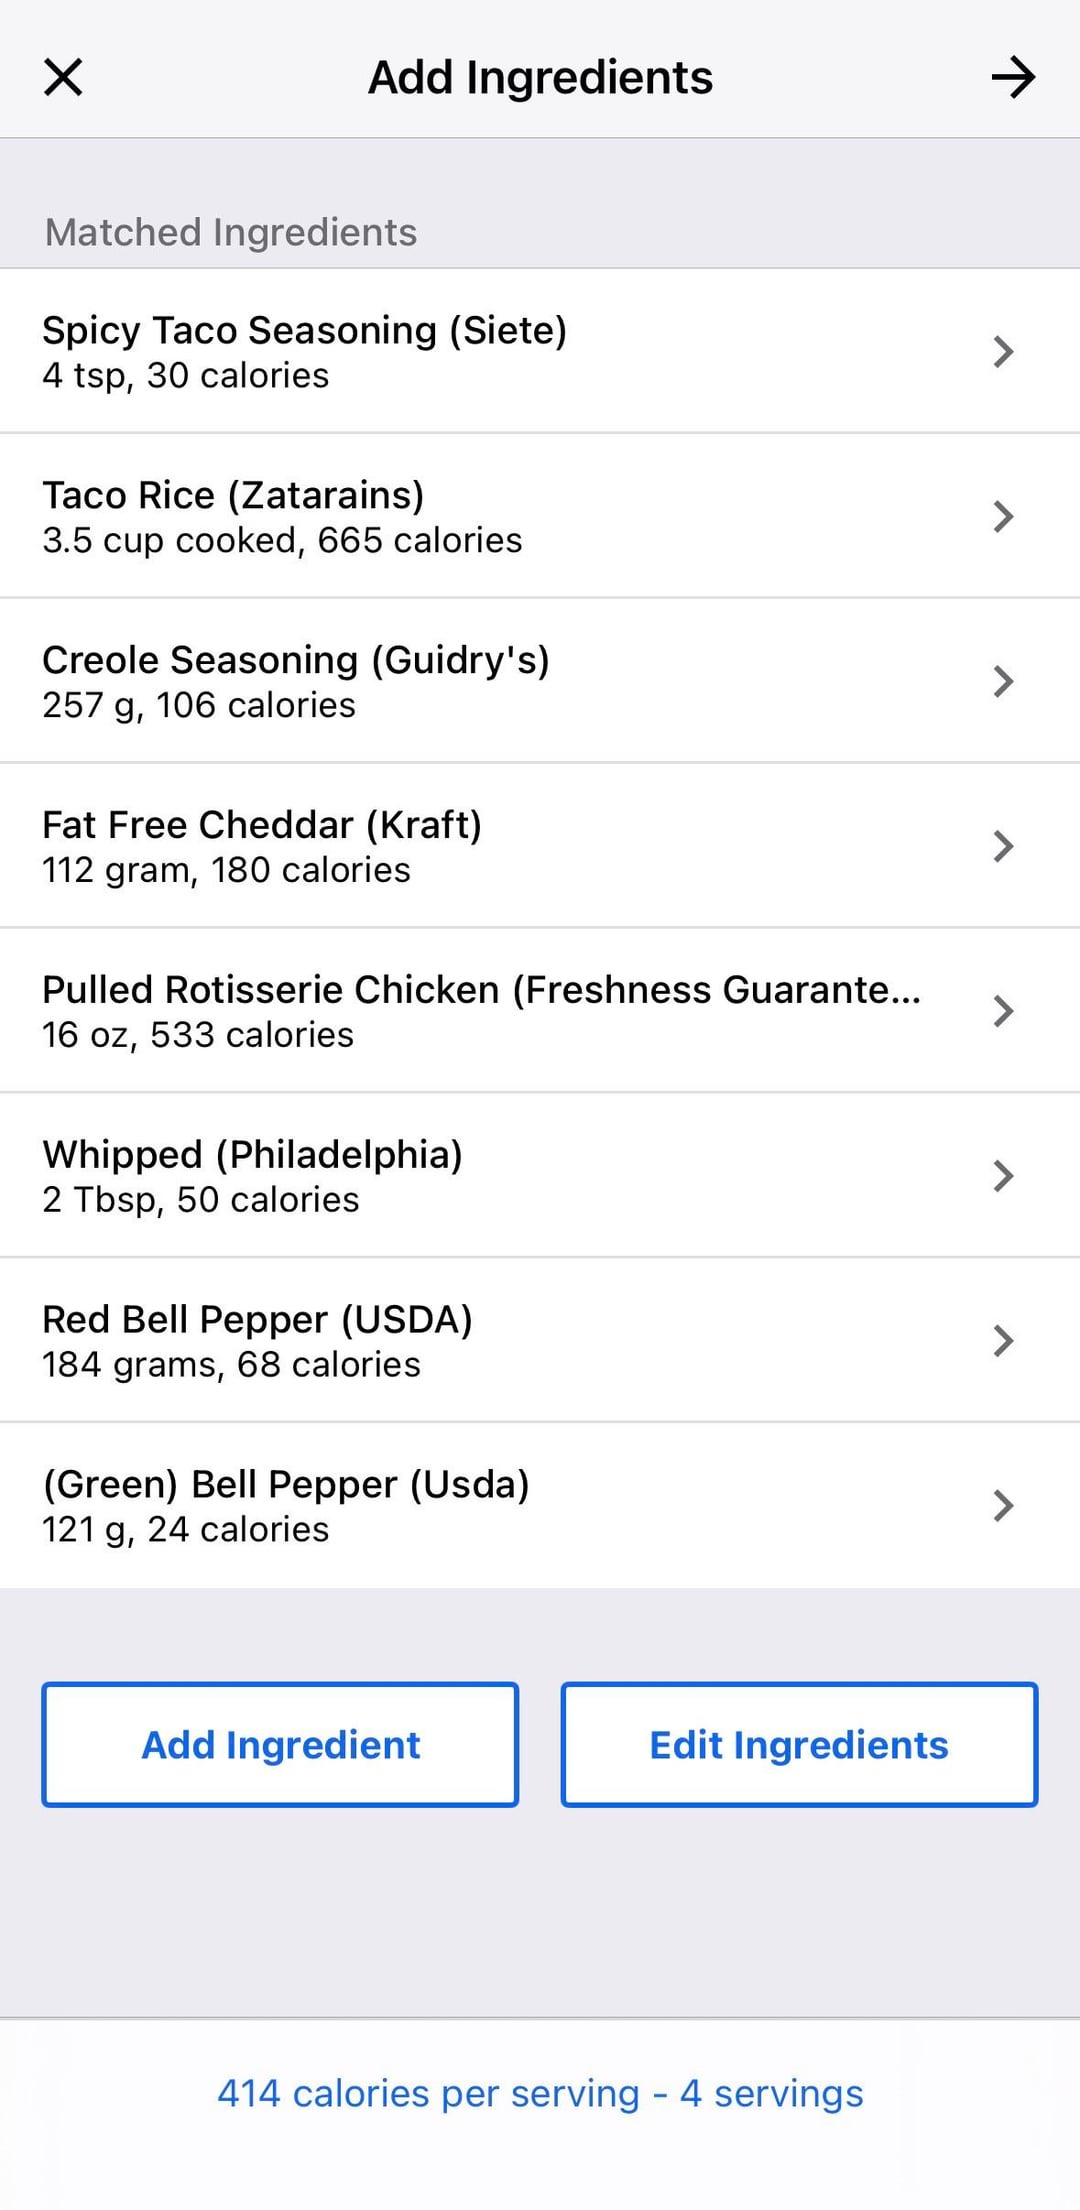Tap the calories per serving link
The height and width of the screenshot is (2210, 1080).
(x=540, y=2093)
